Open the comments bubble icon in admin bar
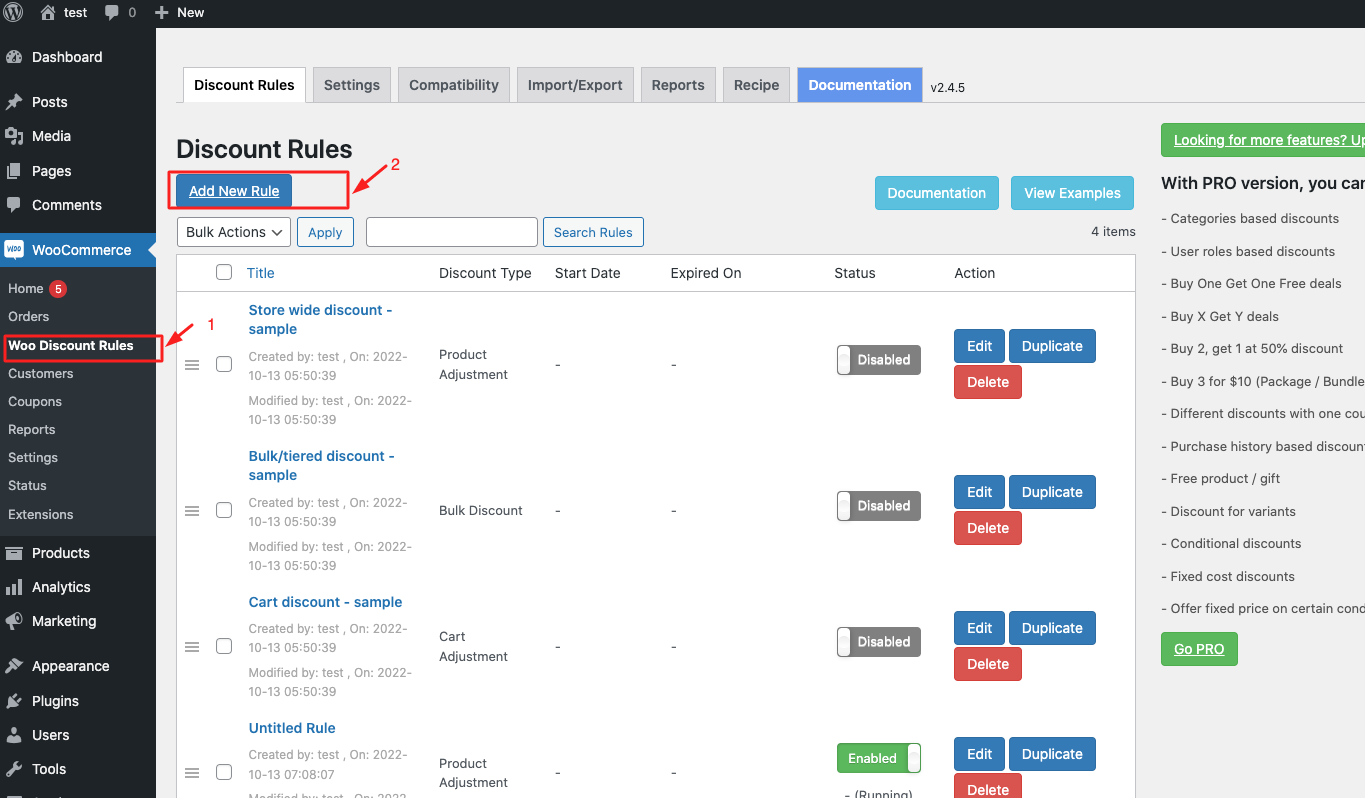1365x798 pixels. point(113,13)
